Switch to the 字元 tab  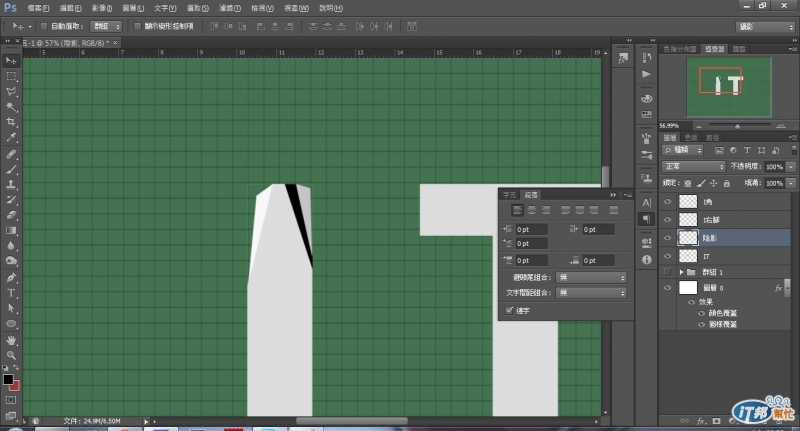(509, 194)
